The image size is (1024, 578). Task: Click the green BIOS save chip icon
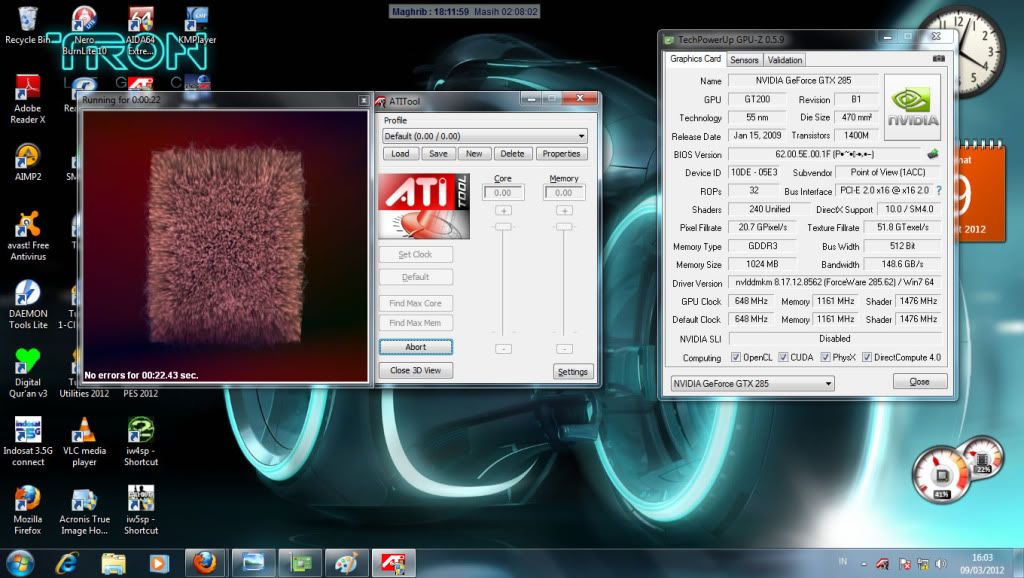pos(933,154)
